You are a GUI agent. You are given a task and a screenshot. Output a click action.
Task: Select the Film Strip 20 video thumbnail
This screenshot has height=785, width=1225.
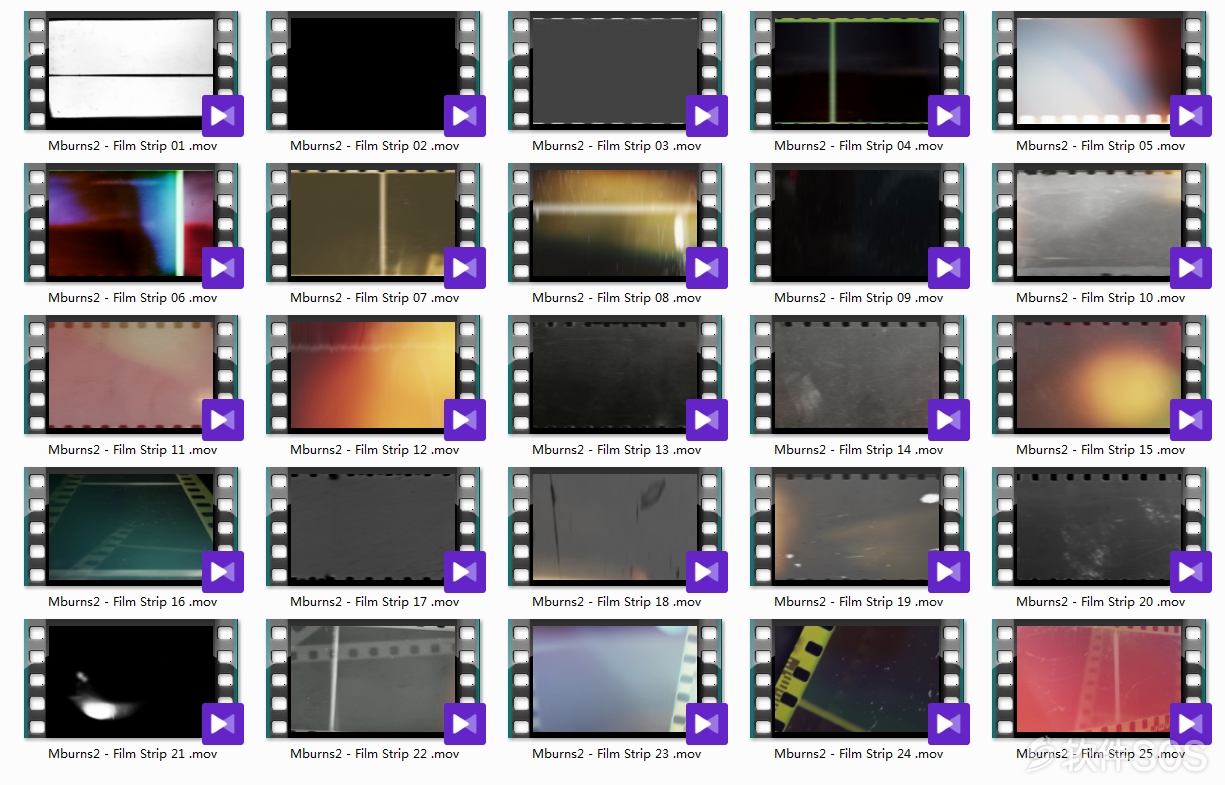point(1100,527)
